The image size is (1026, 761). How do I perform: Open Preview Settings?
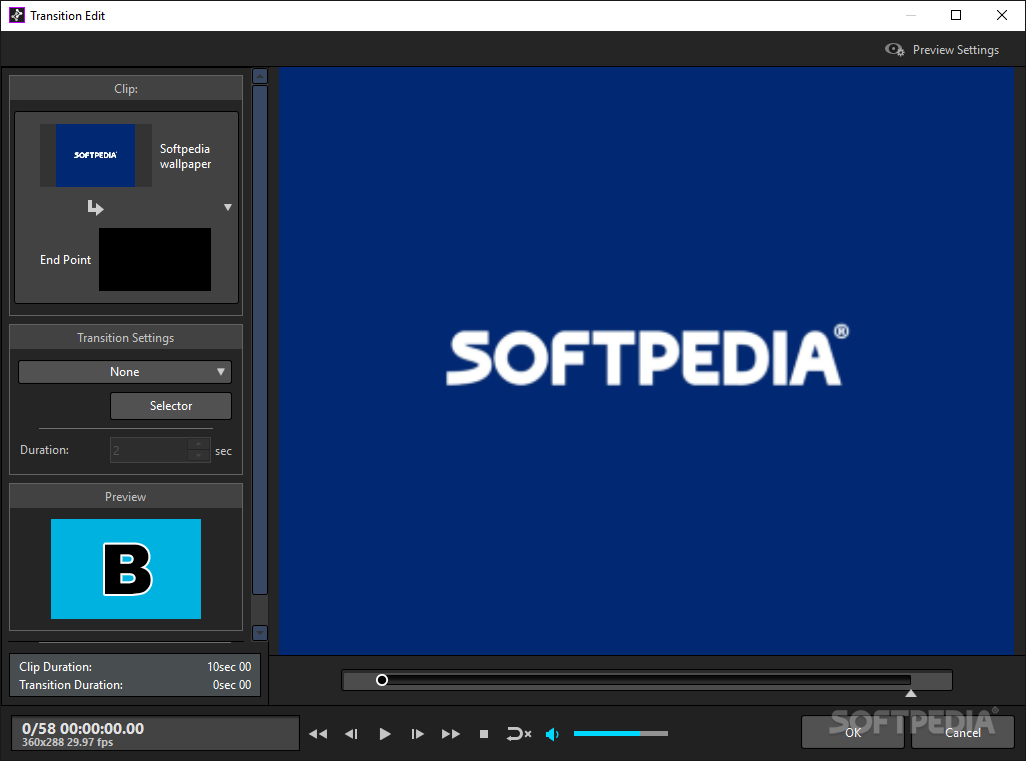coord(942,50)
